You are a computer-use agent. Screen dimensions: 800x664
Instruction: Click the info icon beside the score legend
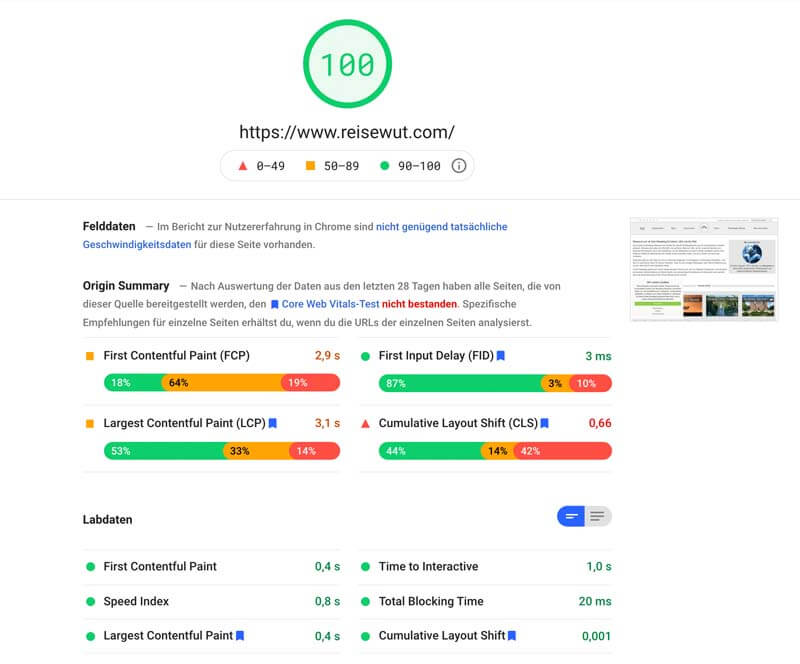459,166
